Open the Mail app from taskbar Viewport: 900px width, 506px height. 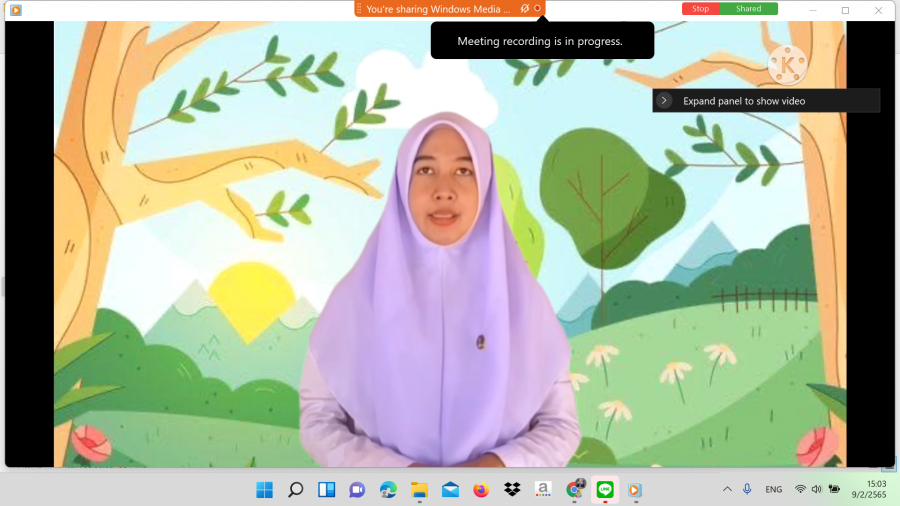450,490
